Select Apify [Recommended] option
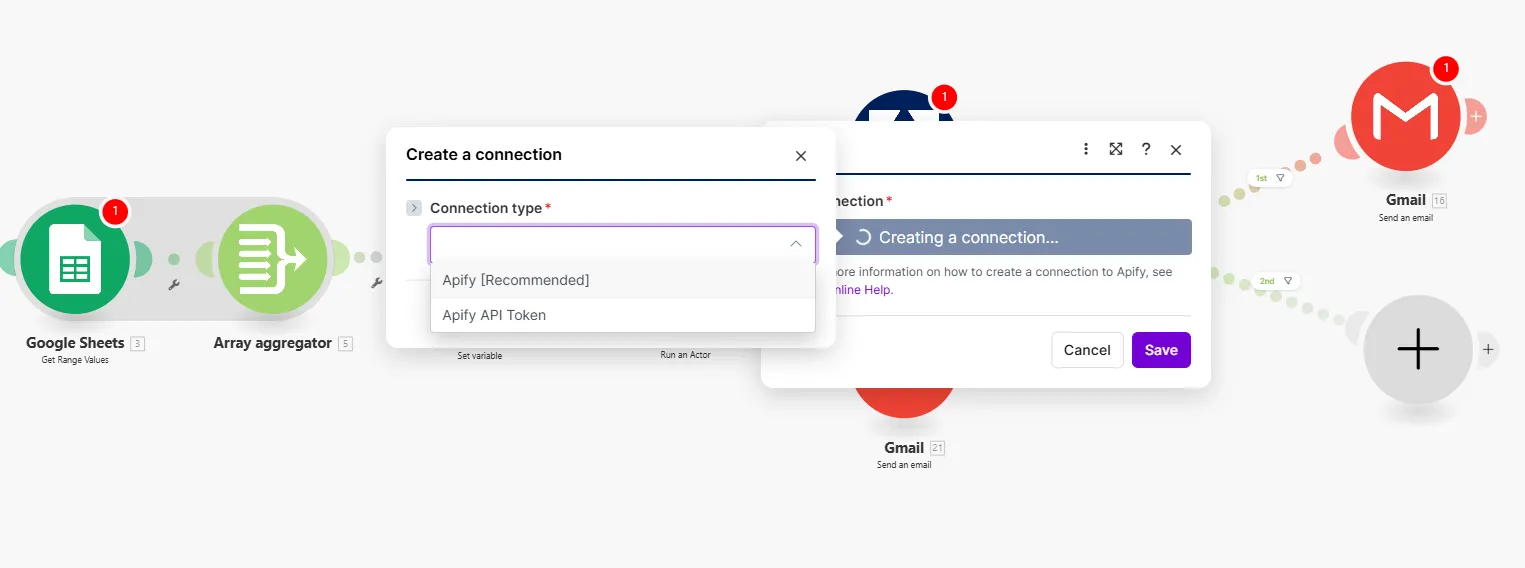This screenshot has height=568, width=1525. coord(623,280)
